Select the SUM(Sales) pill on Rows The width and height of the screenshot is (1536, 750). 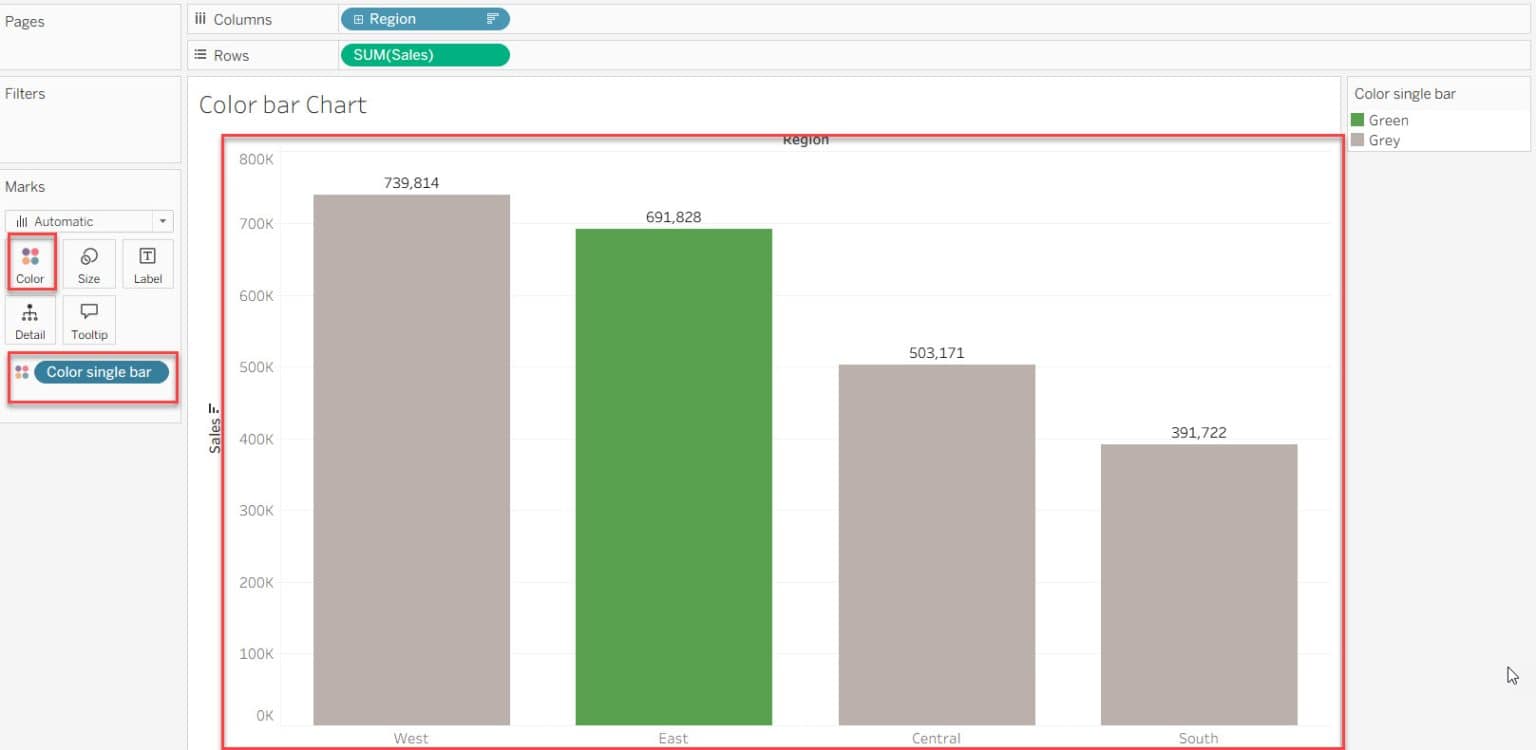click(x=425, y=55)
